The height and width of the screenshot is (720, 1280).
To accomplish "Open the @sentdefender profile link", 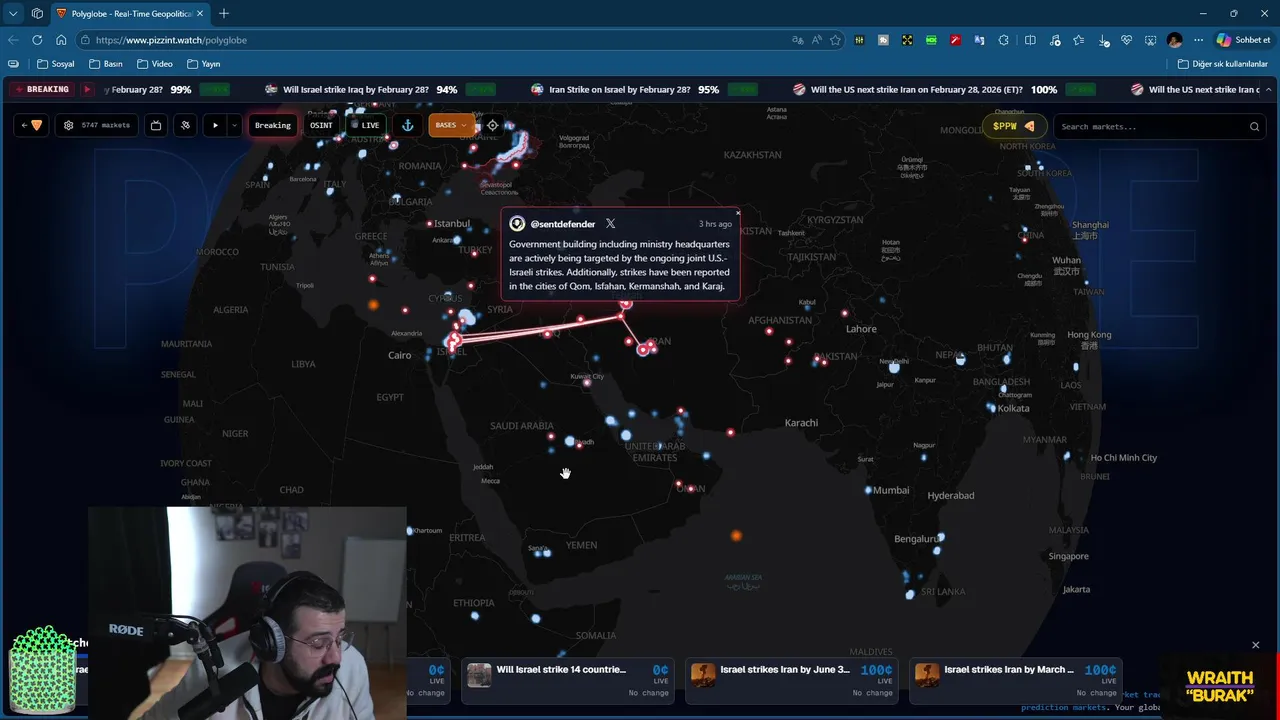I will (x=562, y=224).
